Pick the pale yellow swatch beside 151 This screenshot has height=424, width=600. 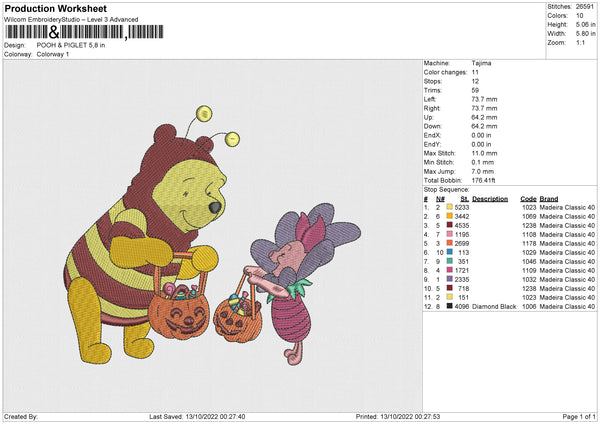[450, 297]
